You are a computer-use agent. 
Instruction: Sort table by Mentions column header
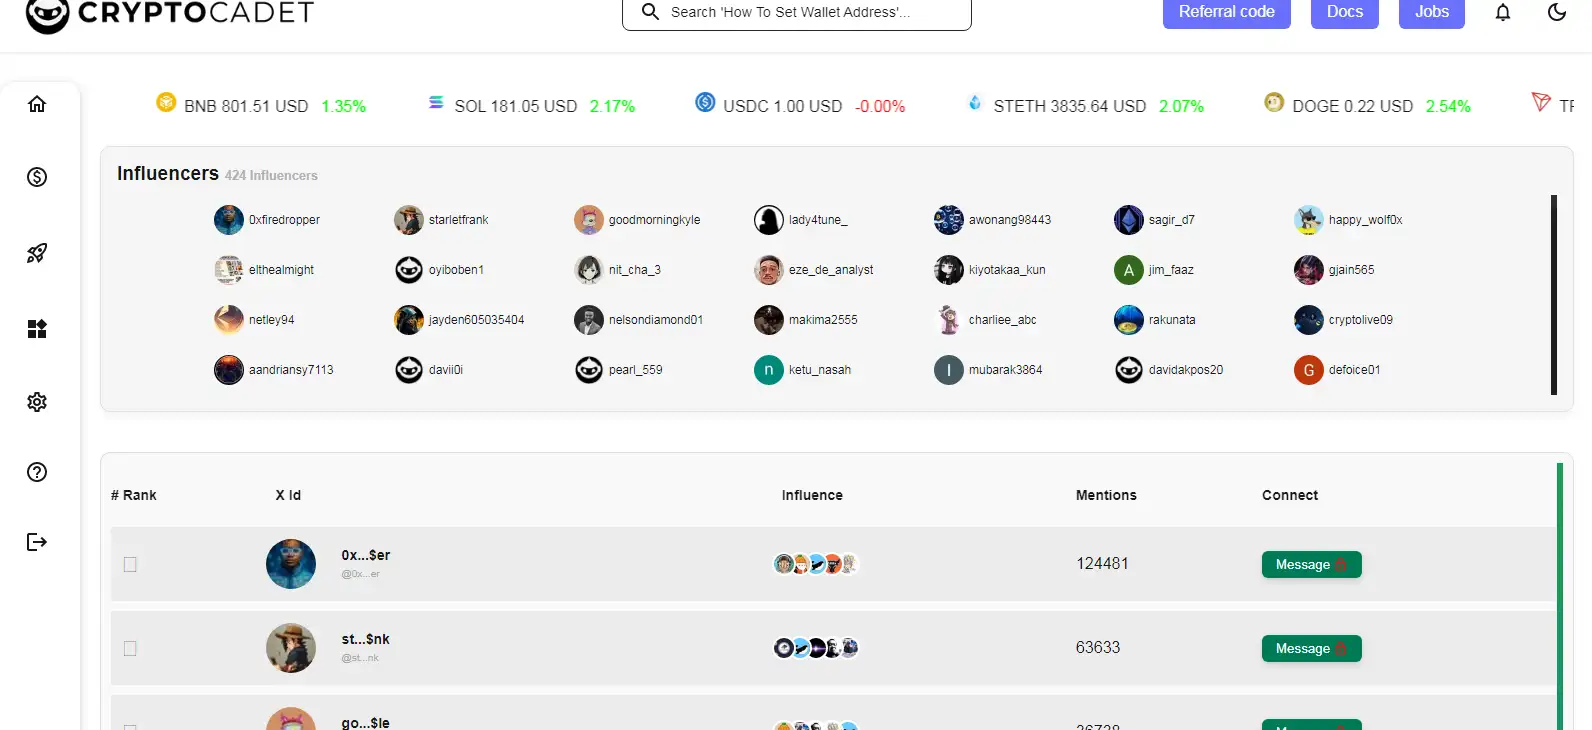click(x=1106, y=495)
